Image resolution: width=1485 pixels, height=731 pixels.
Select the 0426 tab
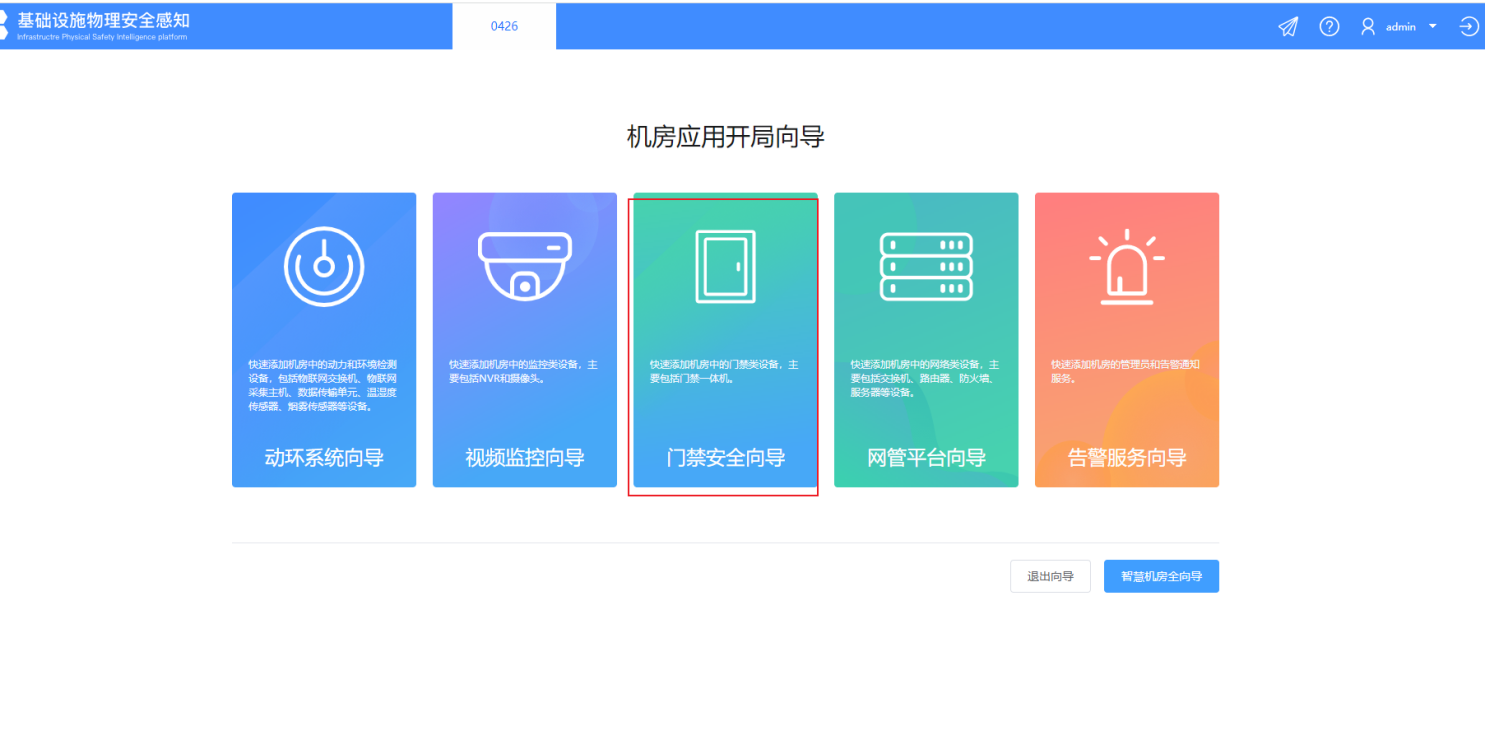pos(504,26)
